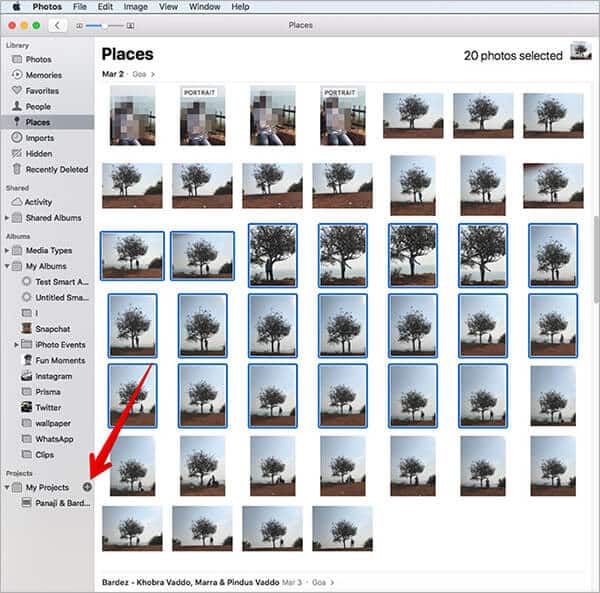The width and height of the screenshot is (600, 593).
Task: Click Bardez - Khobra Vaddo section heading
Action: (190, 582)
